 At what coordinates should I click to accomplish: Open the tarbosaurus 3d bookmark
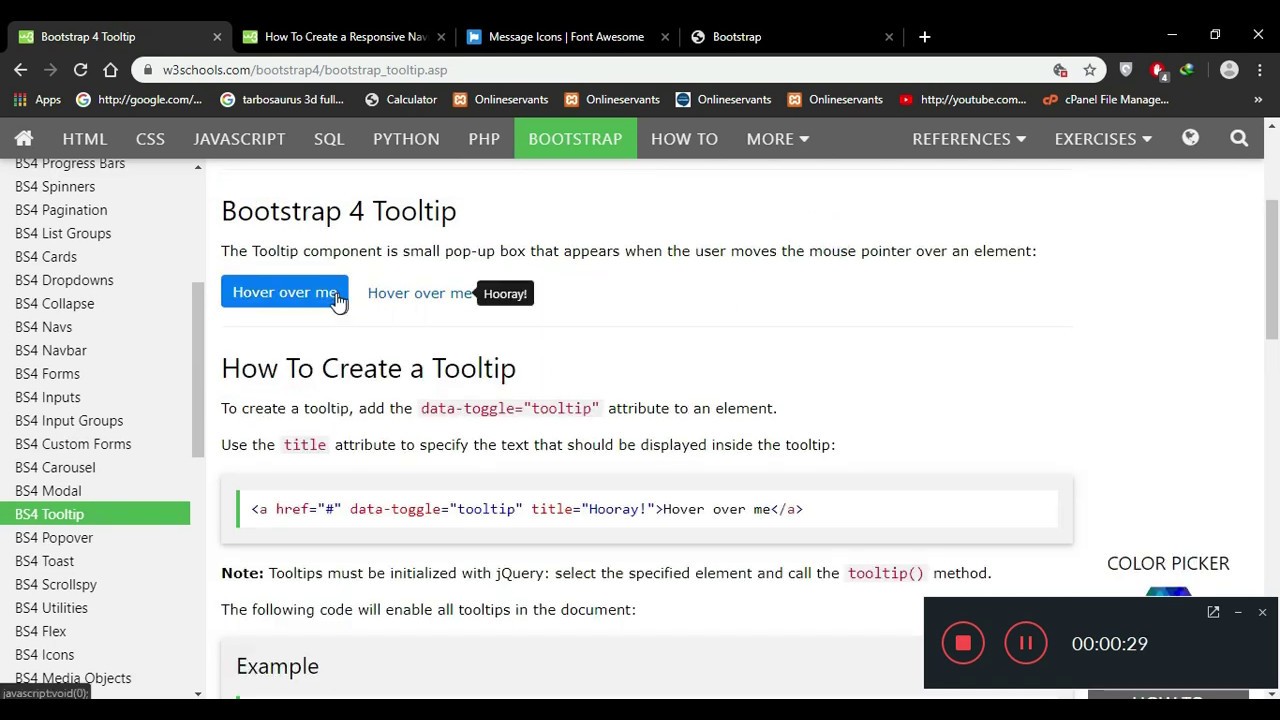click(282, 100)
